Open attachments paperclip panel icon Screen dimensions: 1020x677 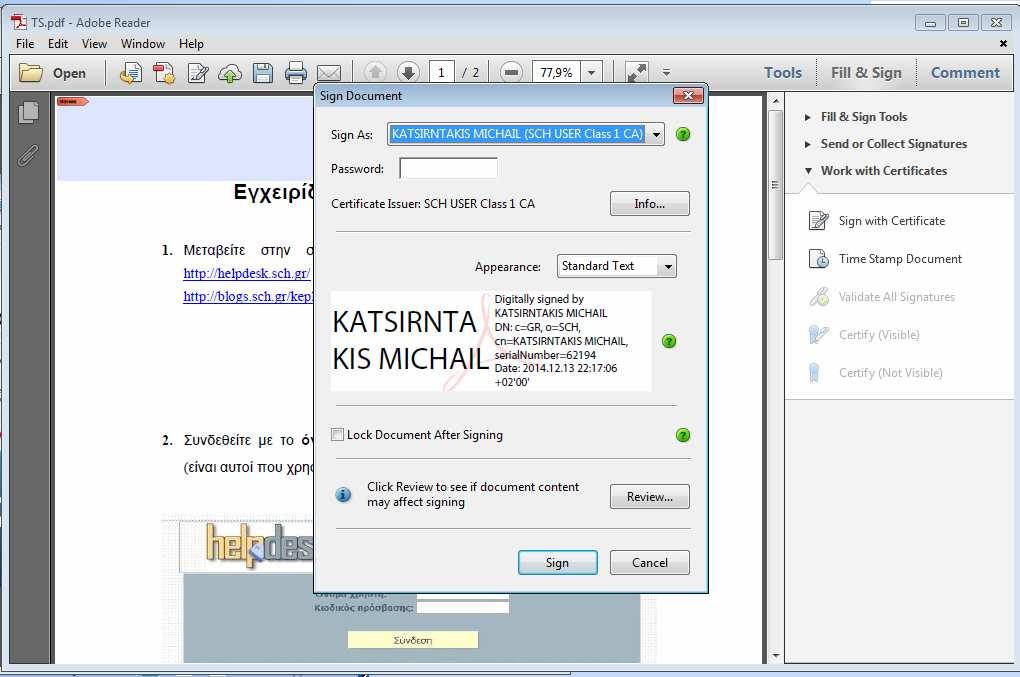pos(27,155)
